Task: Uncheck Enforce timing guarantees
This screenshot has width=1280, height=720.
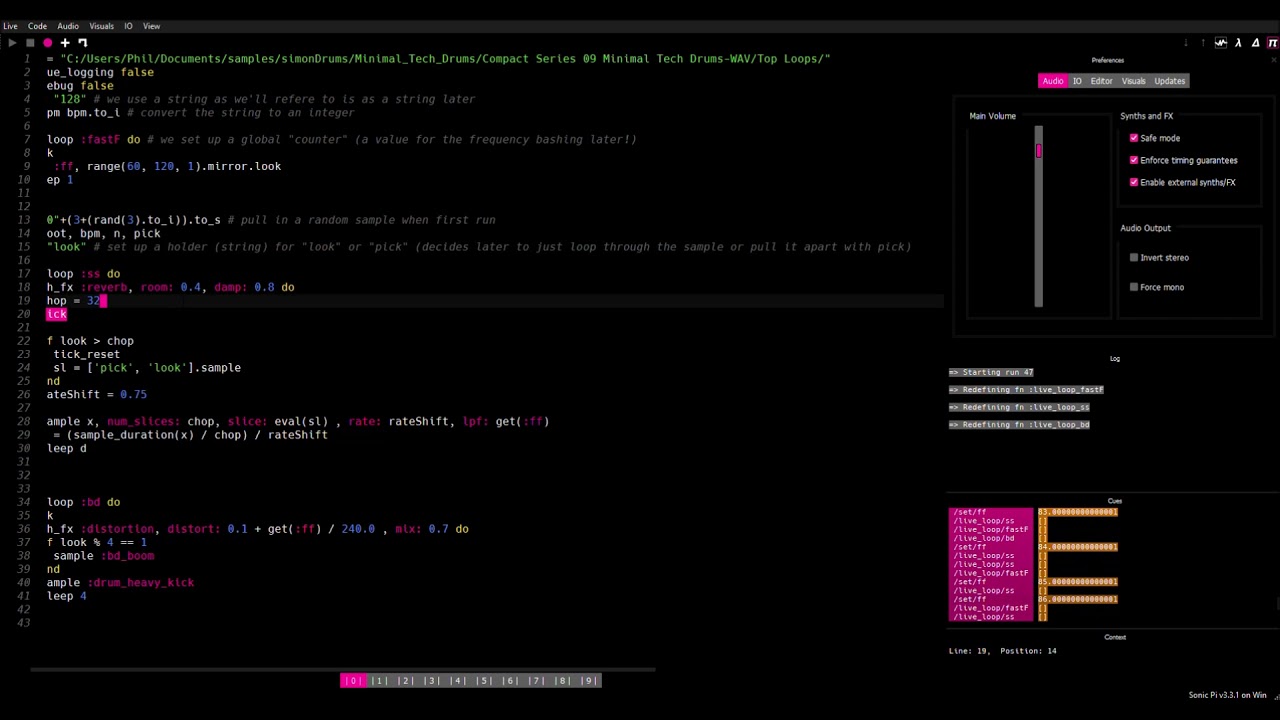Action: (1134, 160)
